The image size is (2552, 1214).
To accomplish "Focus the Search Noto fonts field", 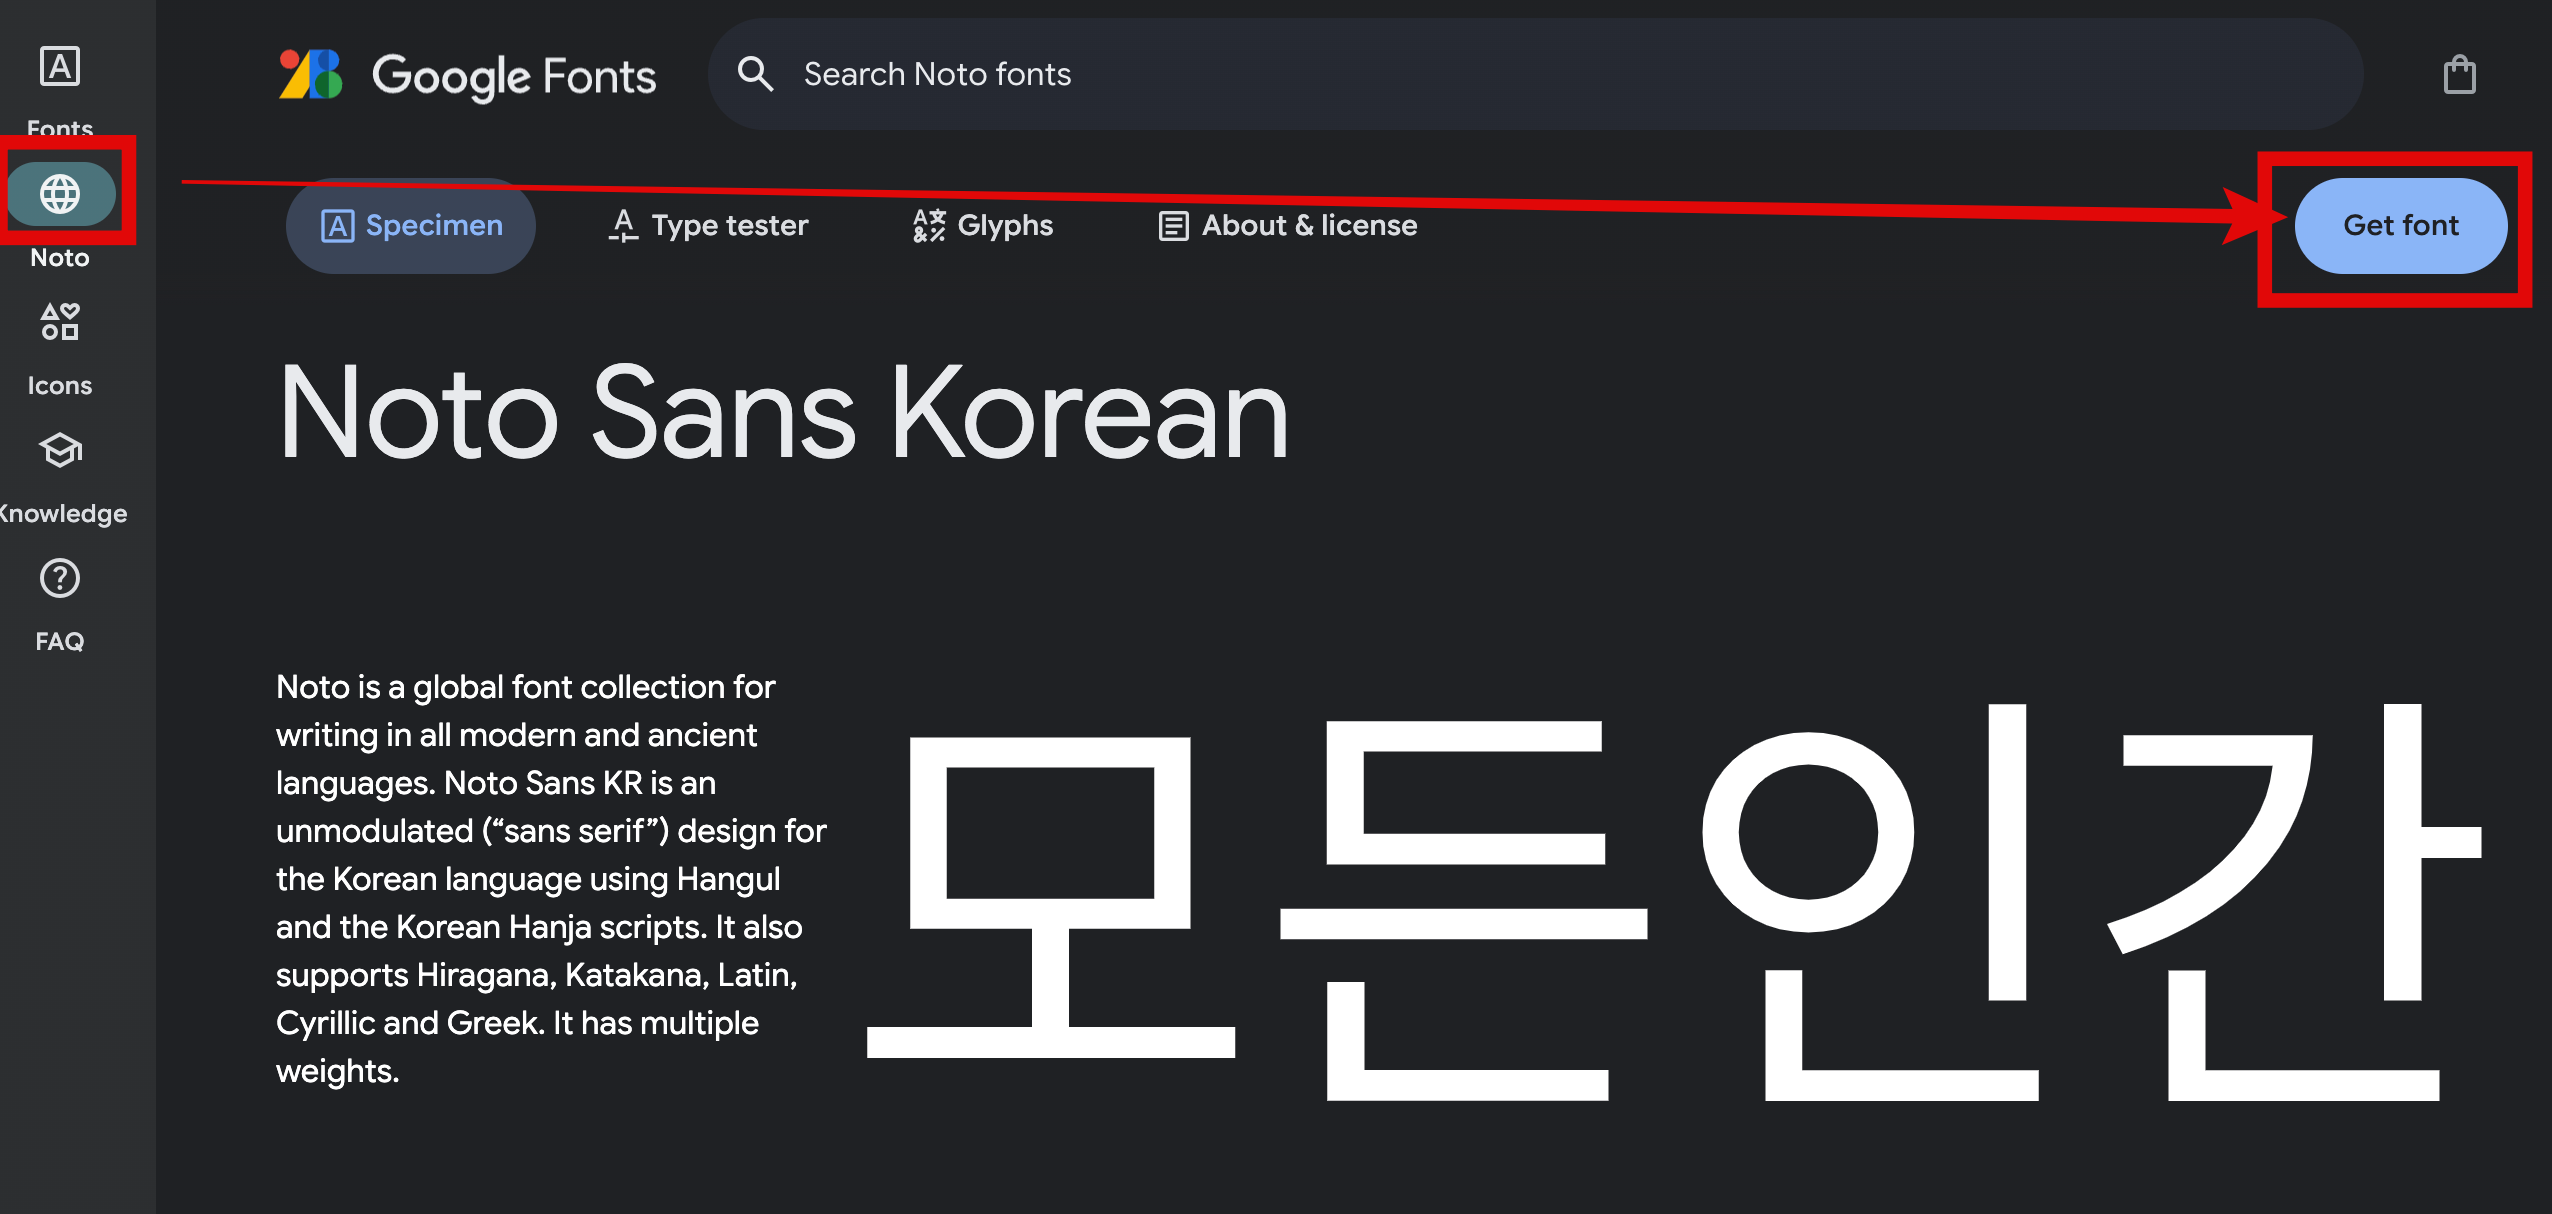I will pos(1536,74).
